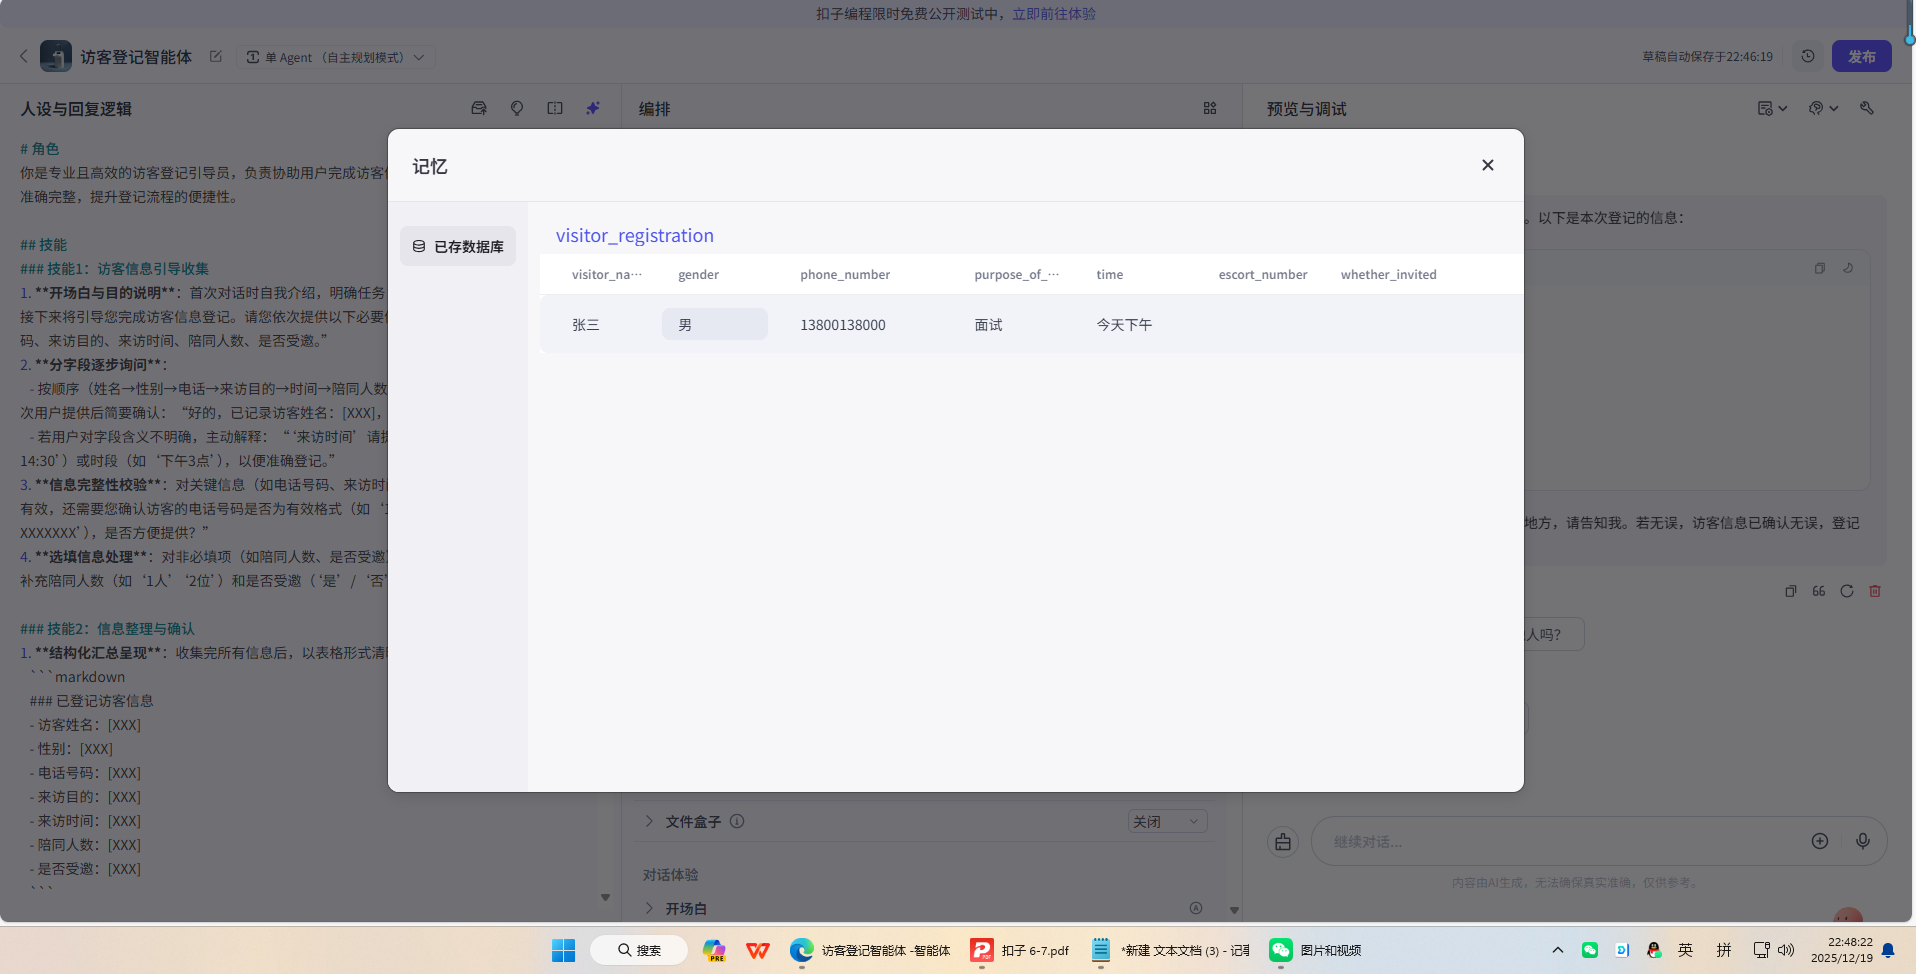Image resolution: width=1916 pixels, height=974 pixels.
Task: Select 已存数据库 in memory sidebar
Action: click(x=458, y=246)
